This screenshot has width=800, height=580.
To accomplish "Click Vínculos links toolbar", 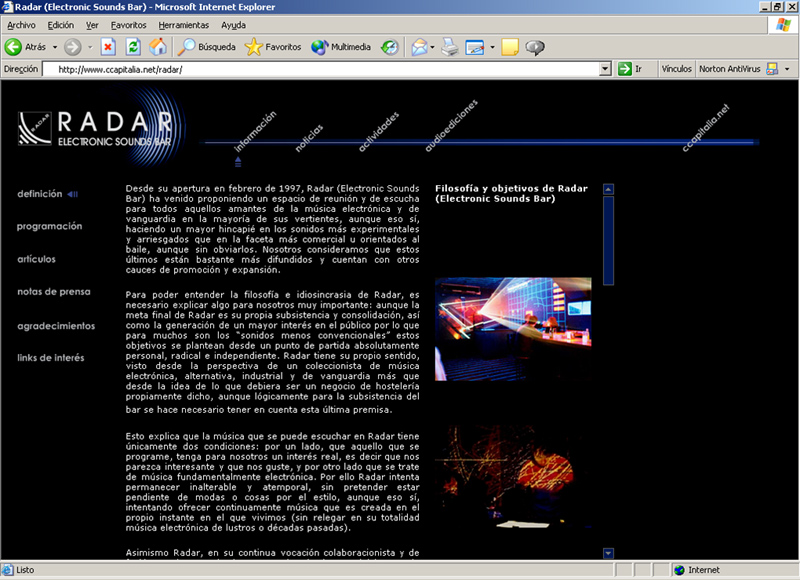I will coord(676,69).
